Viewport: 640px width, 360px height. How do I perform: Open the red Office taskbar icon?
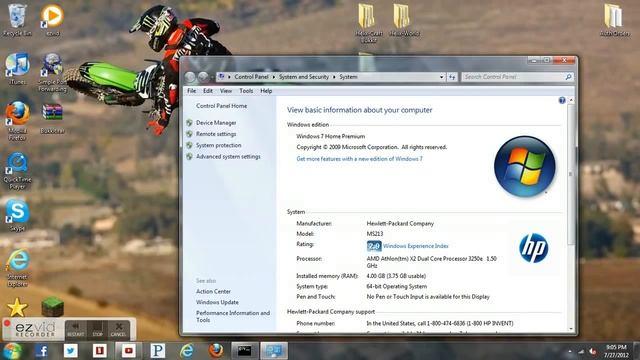[x=99, y=351]
